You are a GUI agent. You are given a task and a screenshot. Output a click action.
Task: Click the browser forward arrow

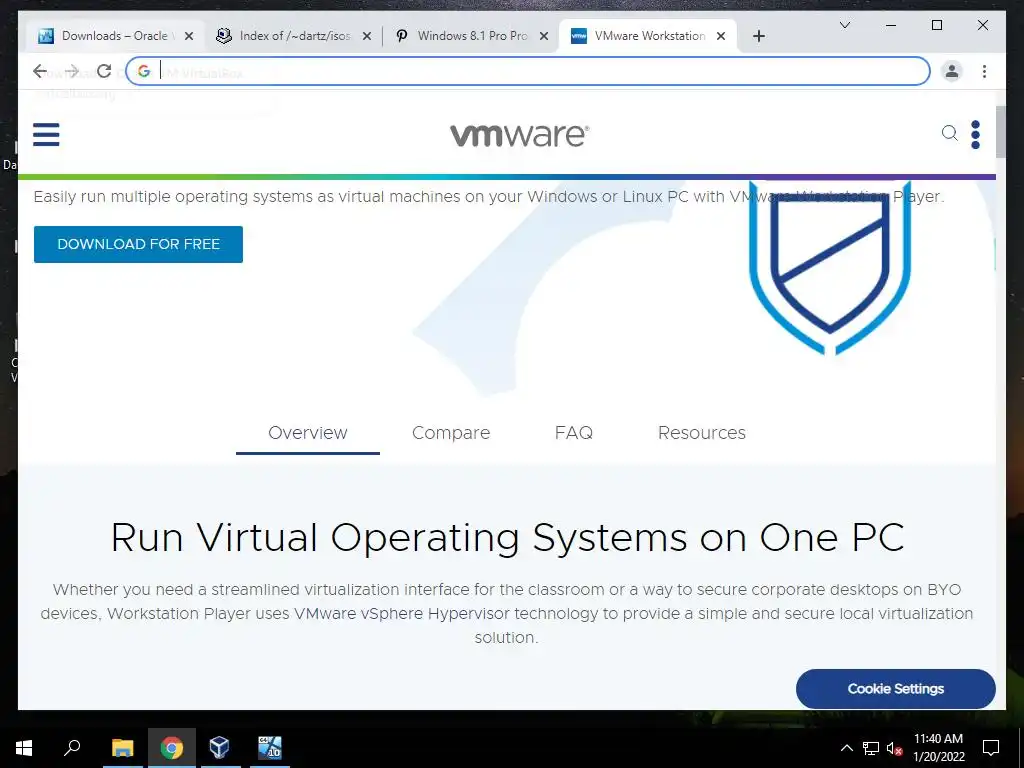pos(72,71)
